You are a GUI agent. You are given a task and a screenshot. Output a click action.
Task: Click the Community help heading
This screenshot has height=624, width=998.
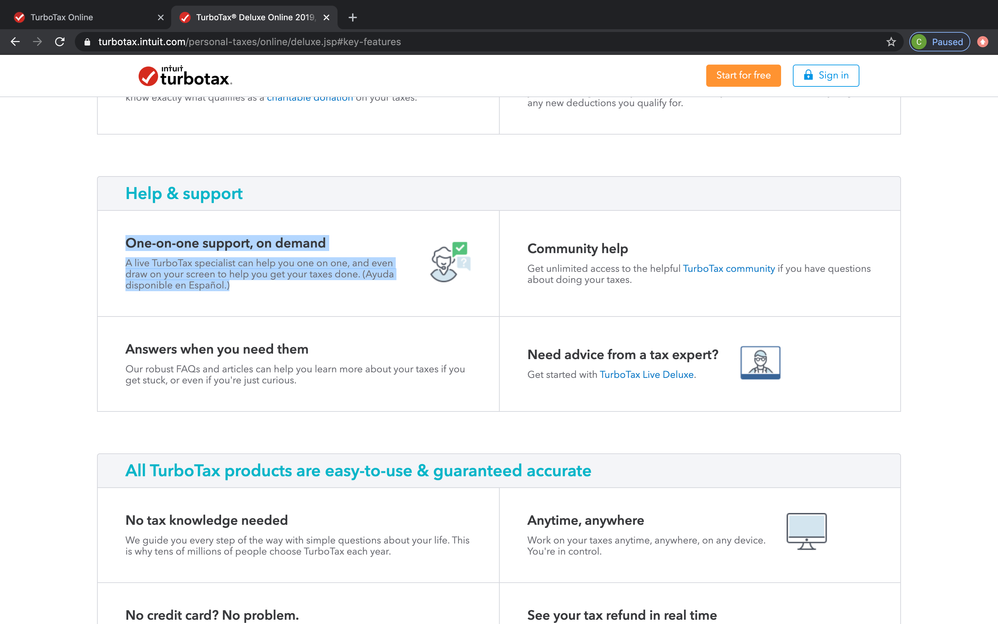(577, 248)
